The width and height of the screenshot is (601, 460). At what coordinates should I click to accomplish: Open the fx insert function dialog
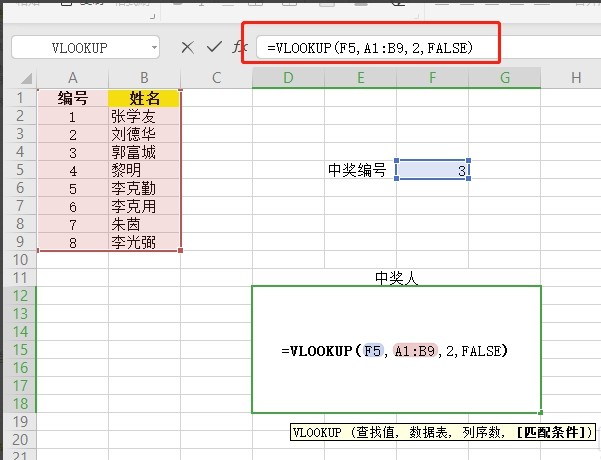point(240,47)
